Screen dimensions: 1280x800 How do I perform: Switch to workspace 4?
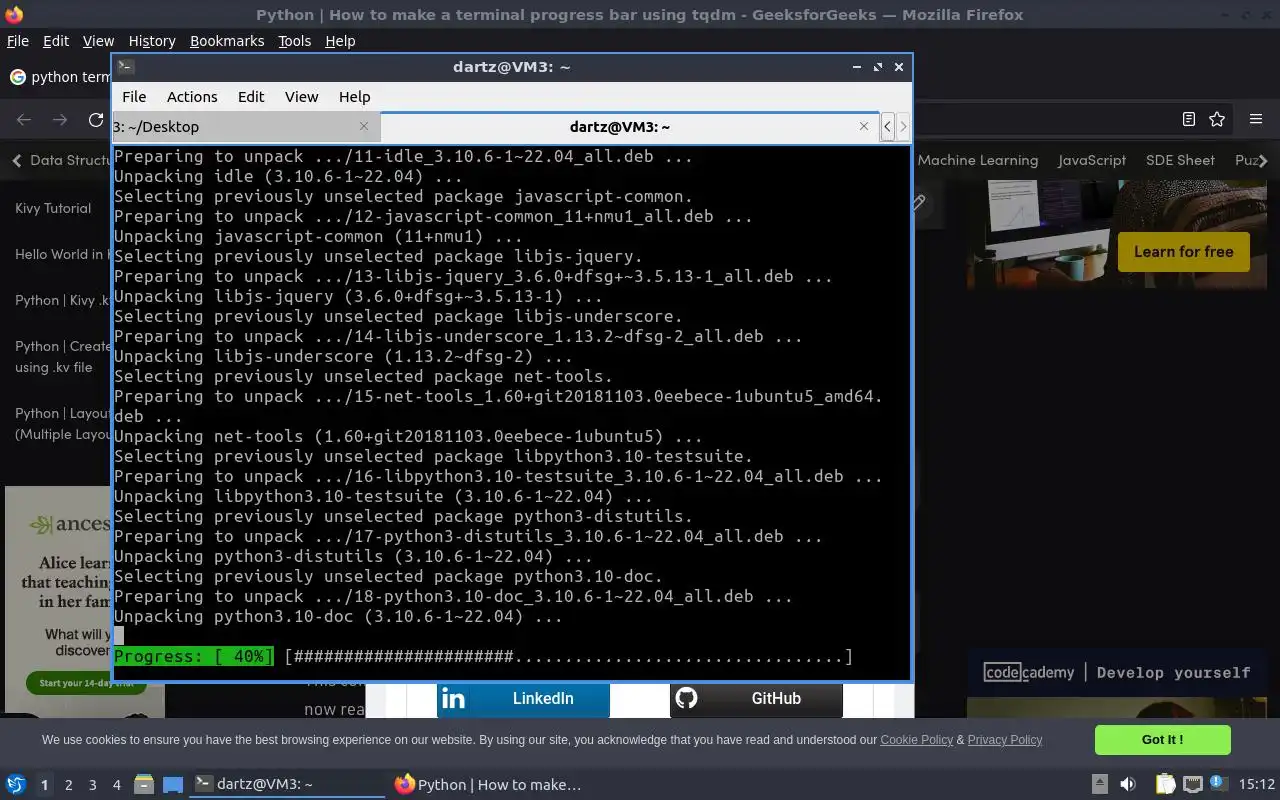116,785
